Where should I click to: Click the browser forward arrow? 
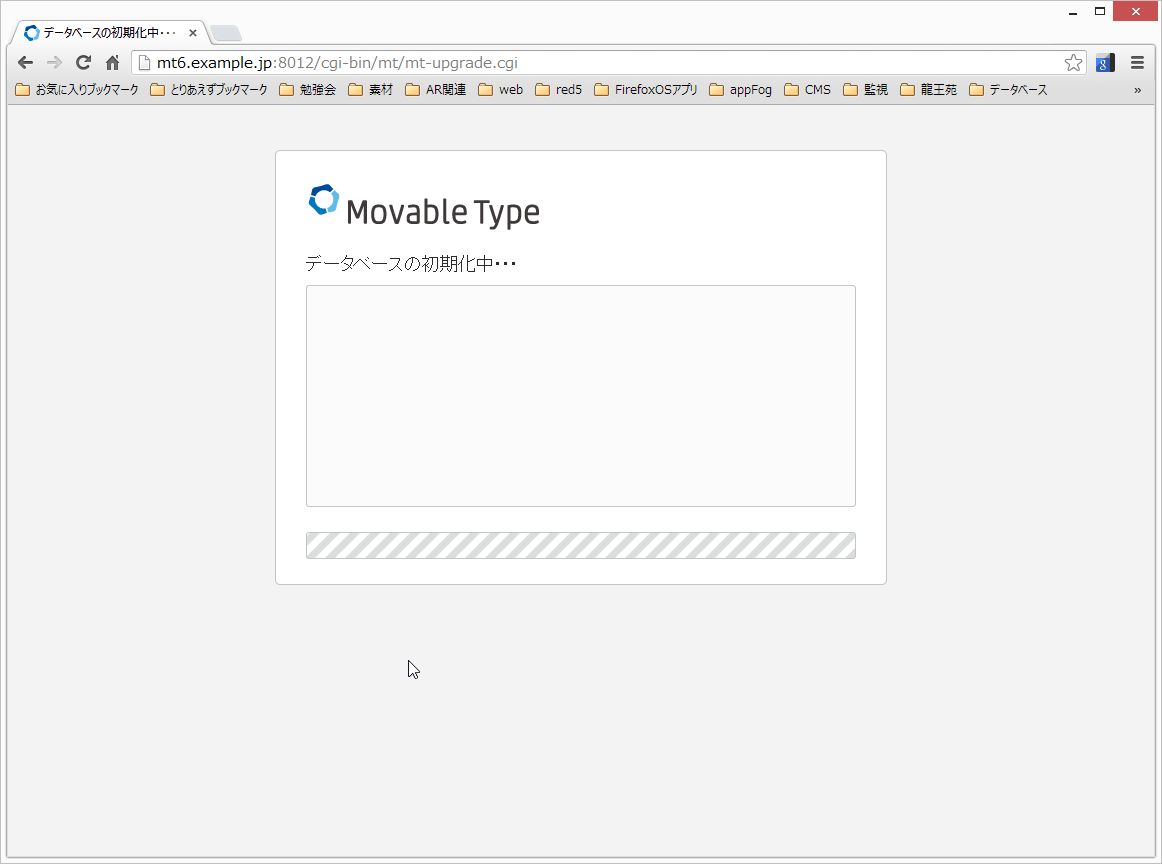pos(54,63)
